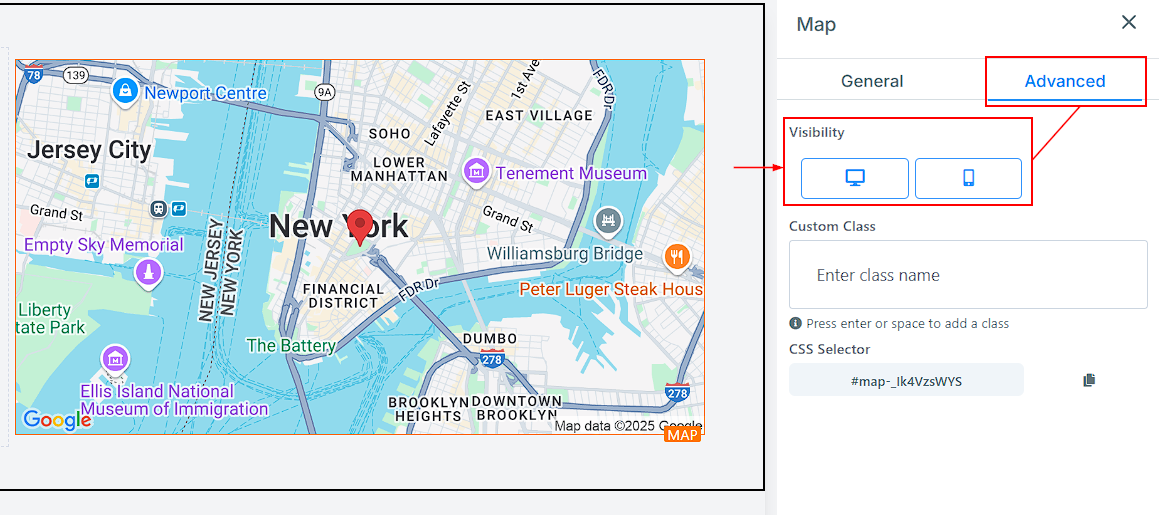Click the info icon beside press enter hint
Image resolution: width=1159 pixels, height=515 pixels.
point(796,324)
